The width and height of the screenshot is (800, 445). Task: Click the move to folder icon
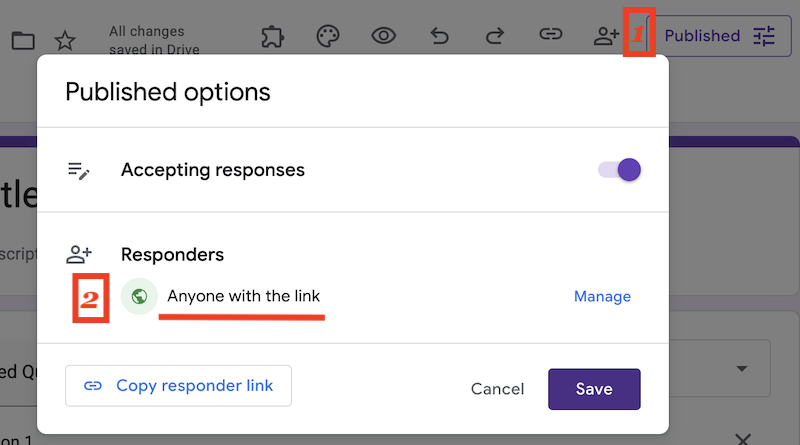[x=22, y=41]
